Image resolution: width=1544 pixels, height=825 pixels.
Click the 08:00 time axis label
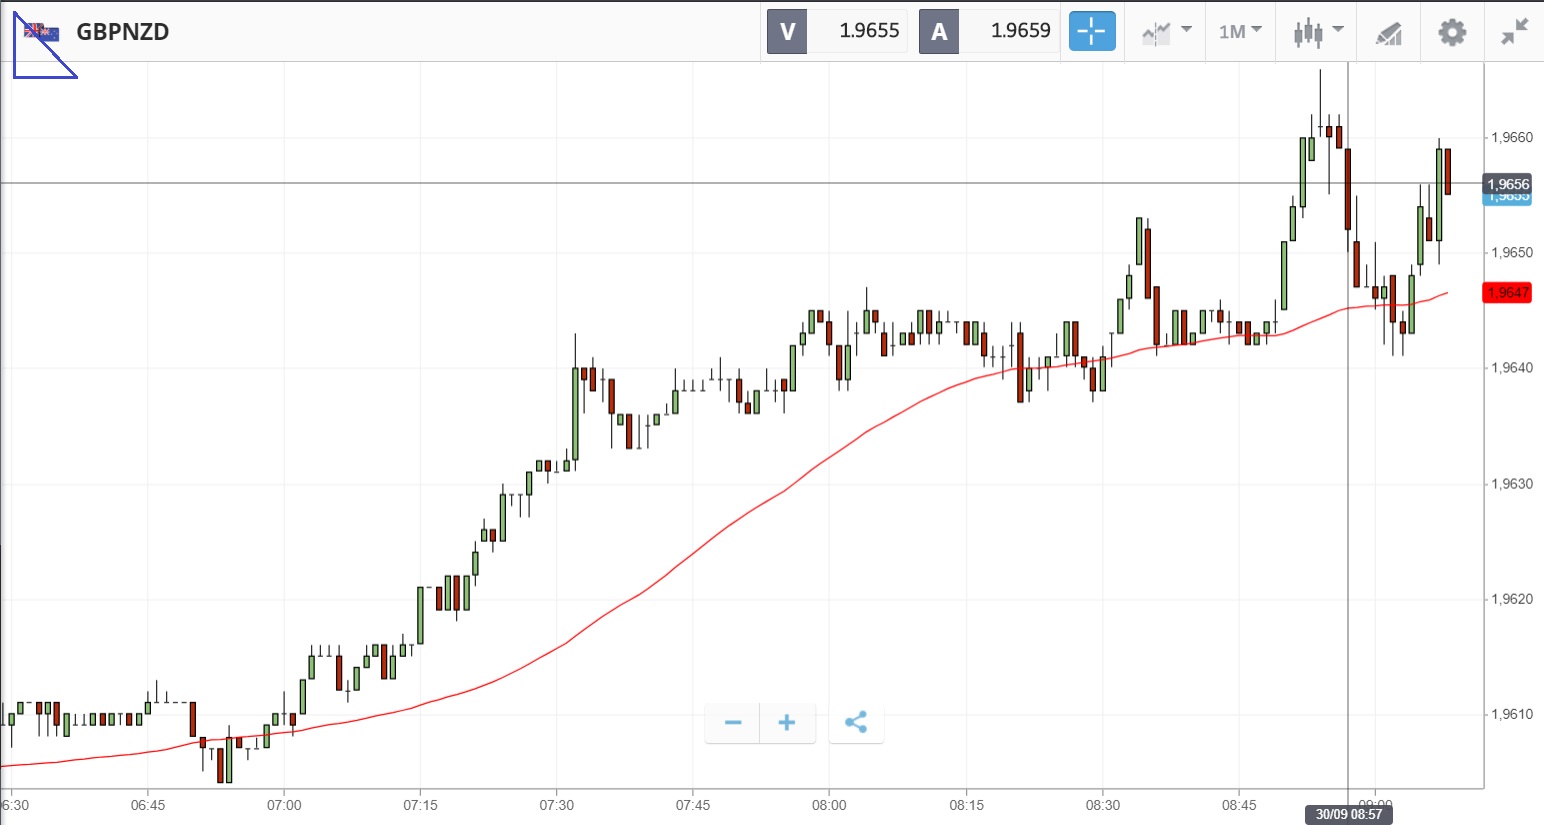(x=829, y=805)
